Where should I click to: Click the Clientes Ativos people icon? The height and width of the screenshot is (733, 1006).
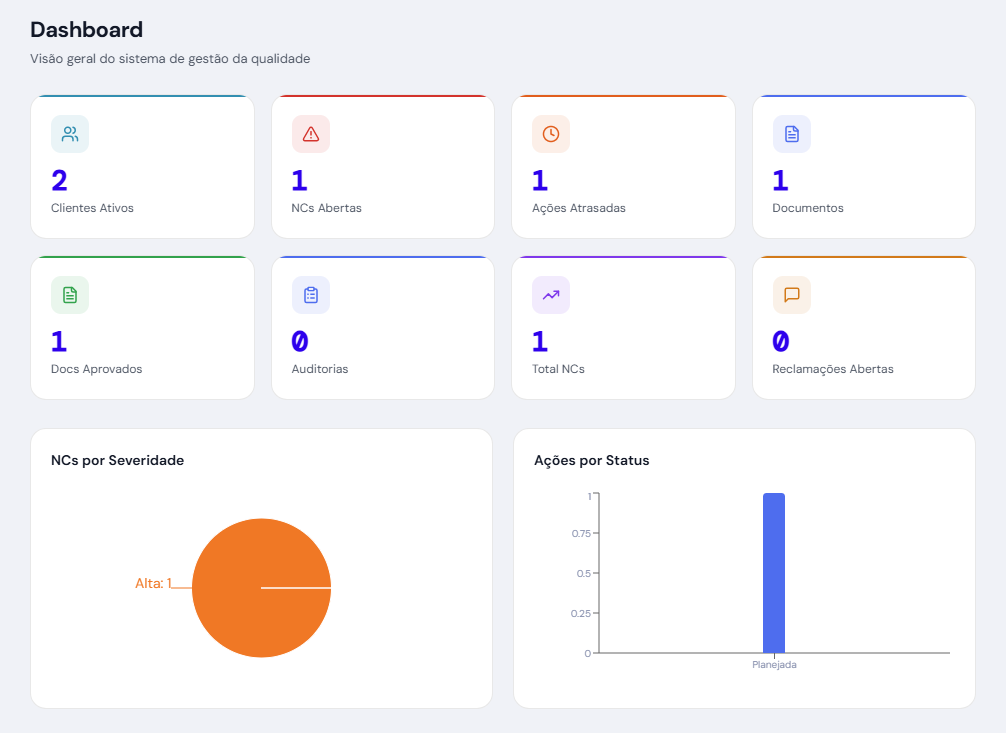(x=70, y=133)
